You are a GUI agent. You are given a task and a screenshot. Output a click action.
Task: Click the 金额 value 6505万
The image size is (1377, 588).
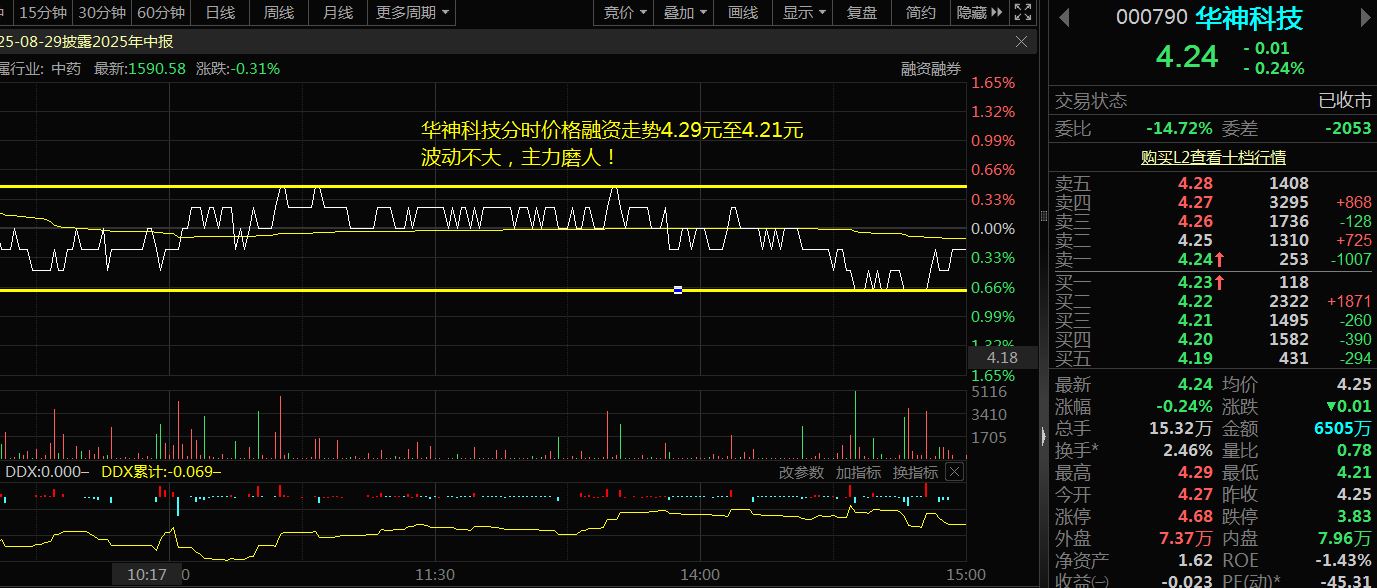pos(1343,428)
